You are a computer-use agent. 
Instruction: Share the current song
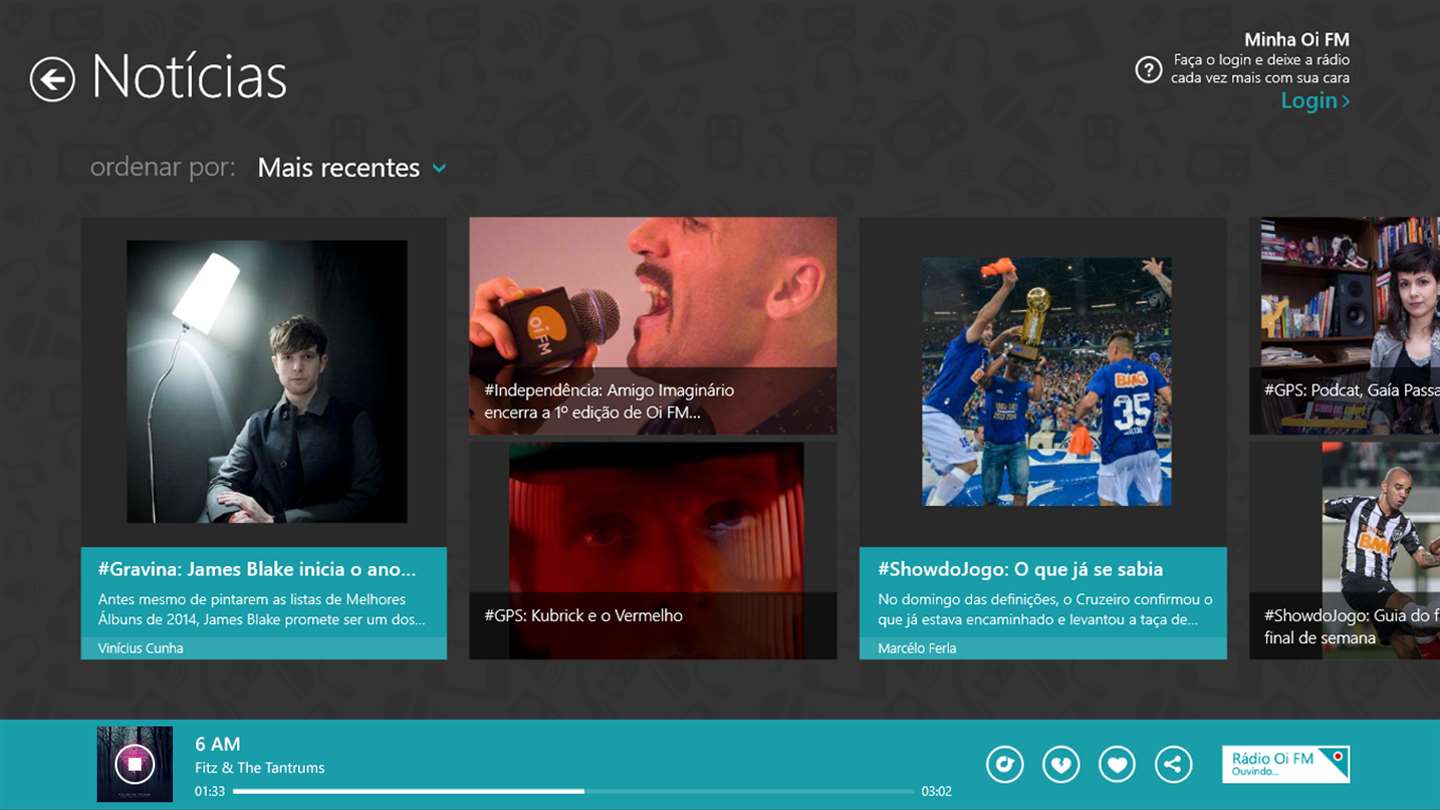point(1173,766)
